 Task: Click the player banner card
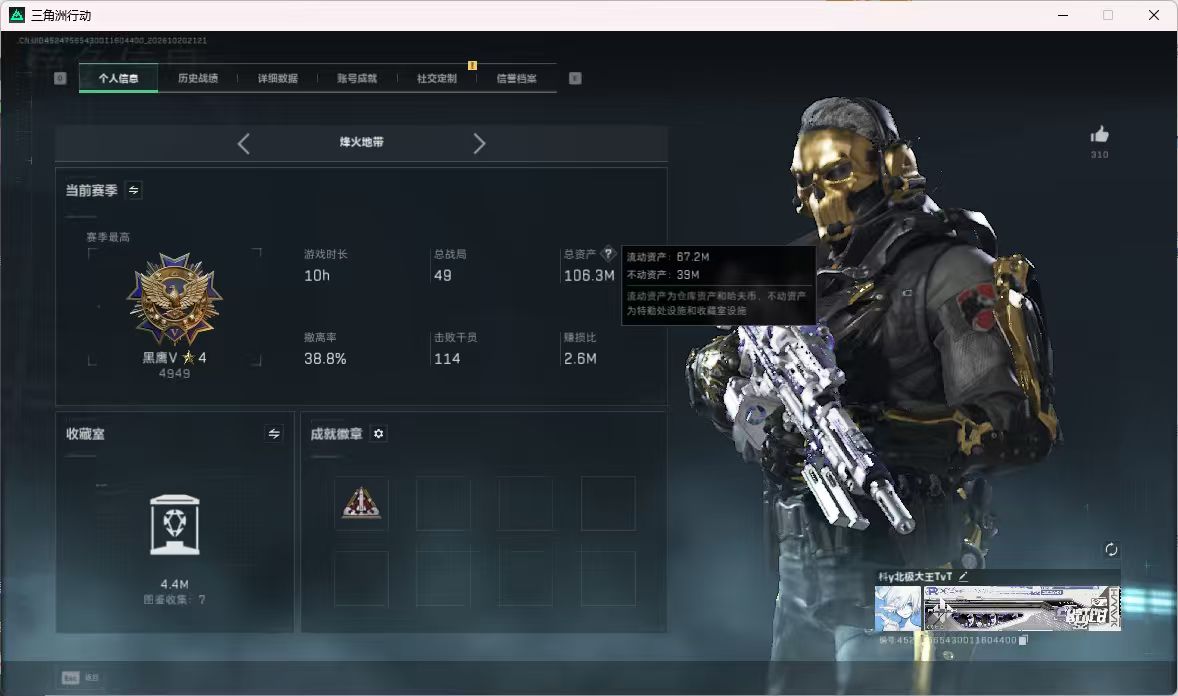[1022, 608]
